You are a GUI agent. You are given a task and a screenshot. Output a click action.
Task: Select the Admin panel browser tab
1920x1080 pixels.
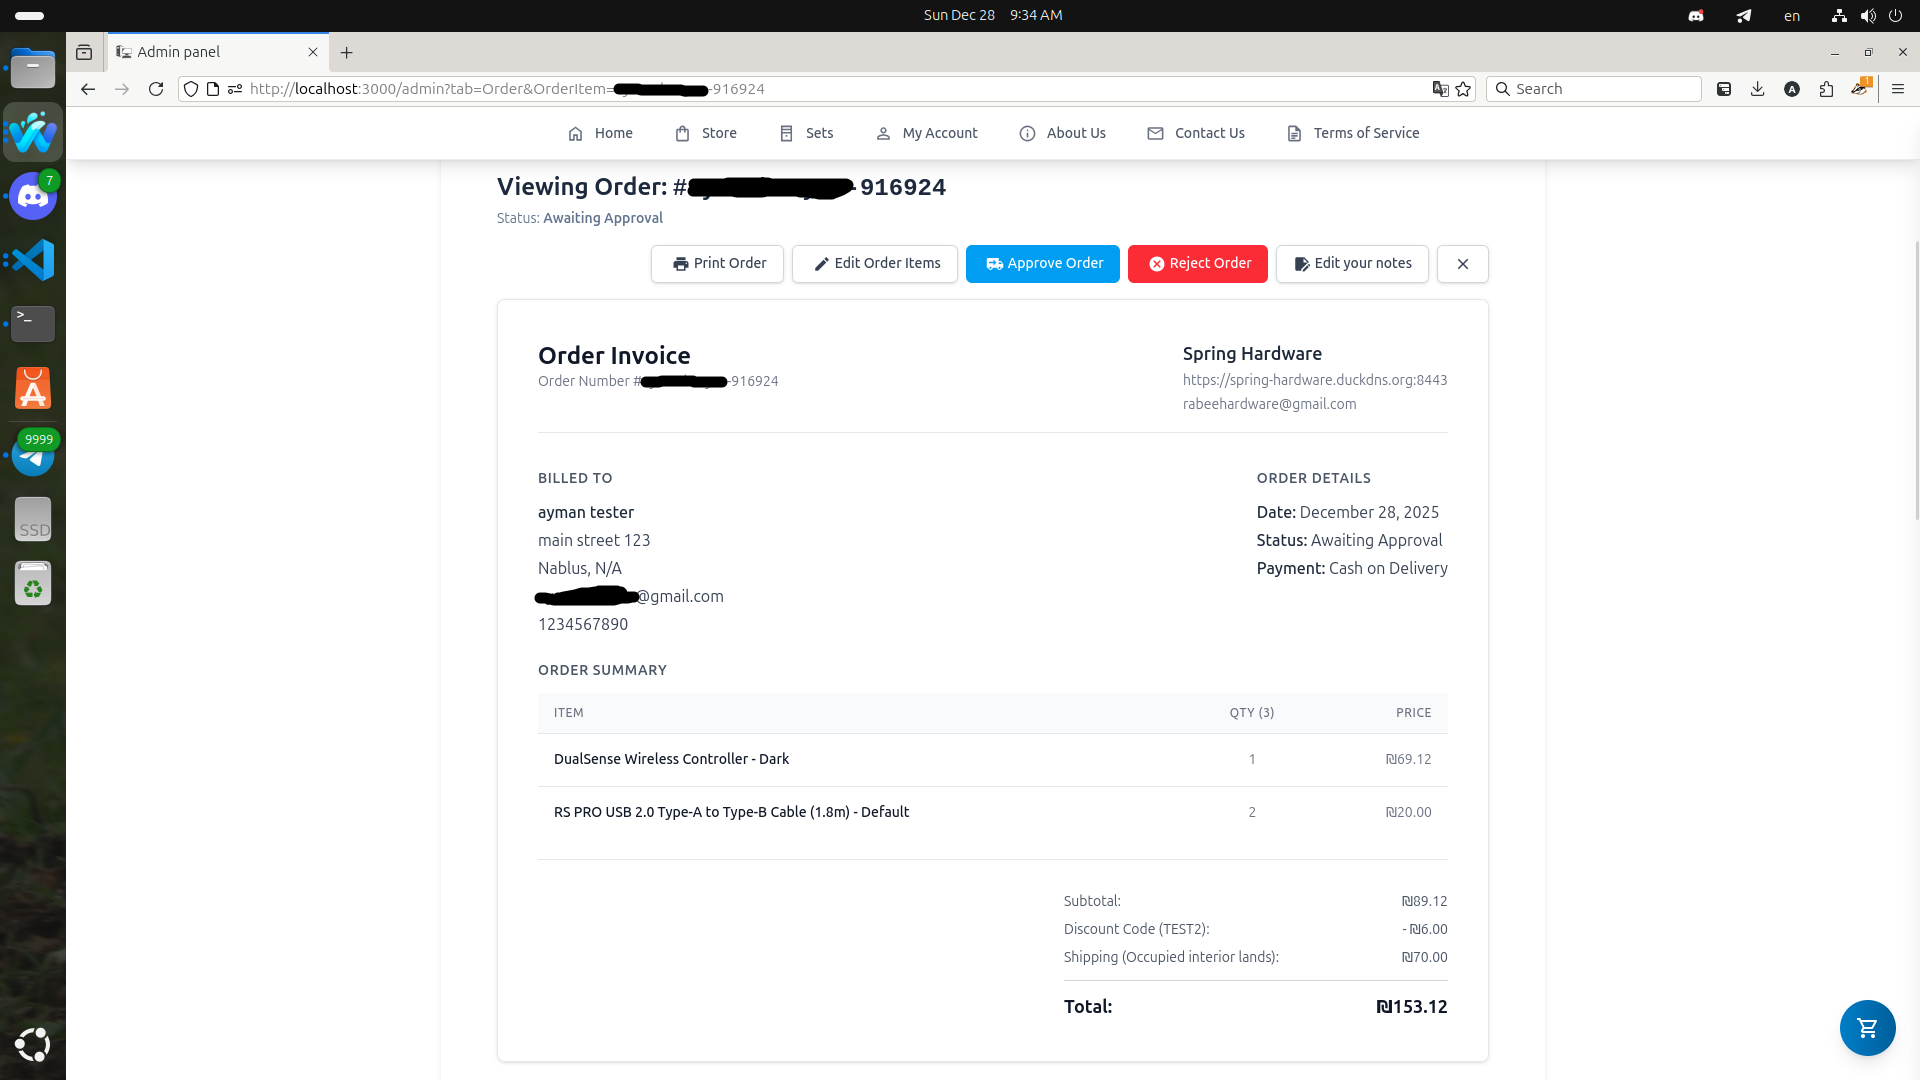click(200, 52)
